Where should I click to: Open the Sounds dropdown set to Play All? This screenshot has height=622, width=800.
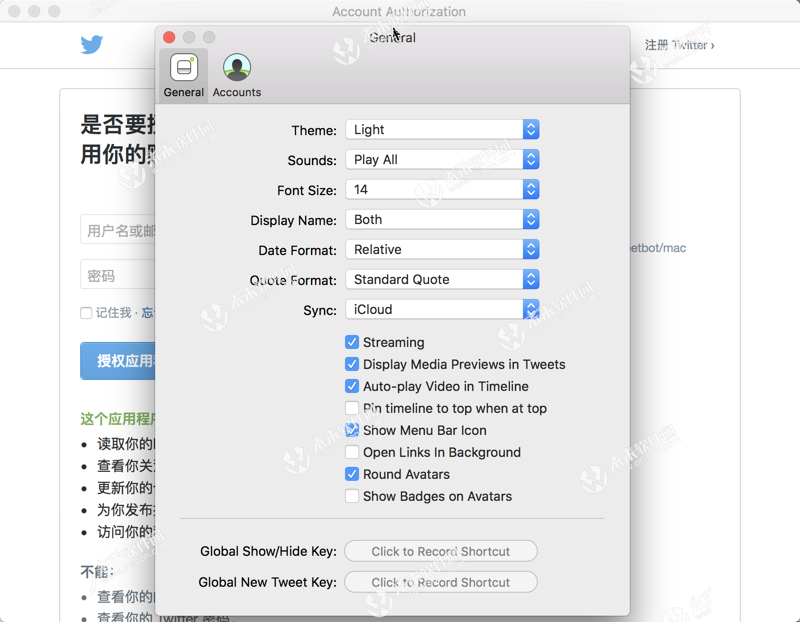click(442, 160)
